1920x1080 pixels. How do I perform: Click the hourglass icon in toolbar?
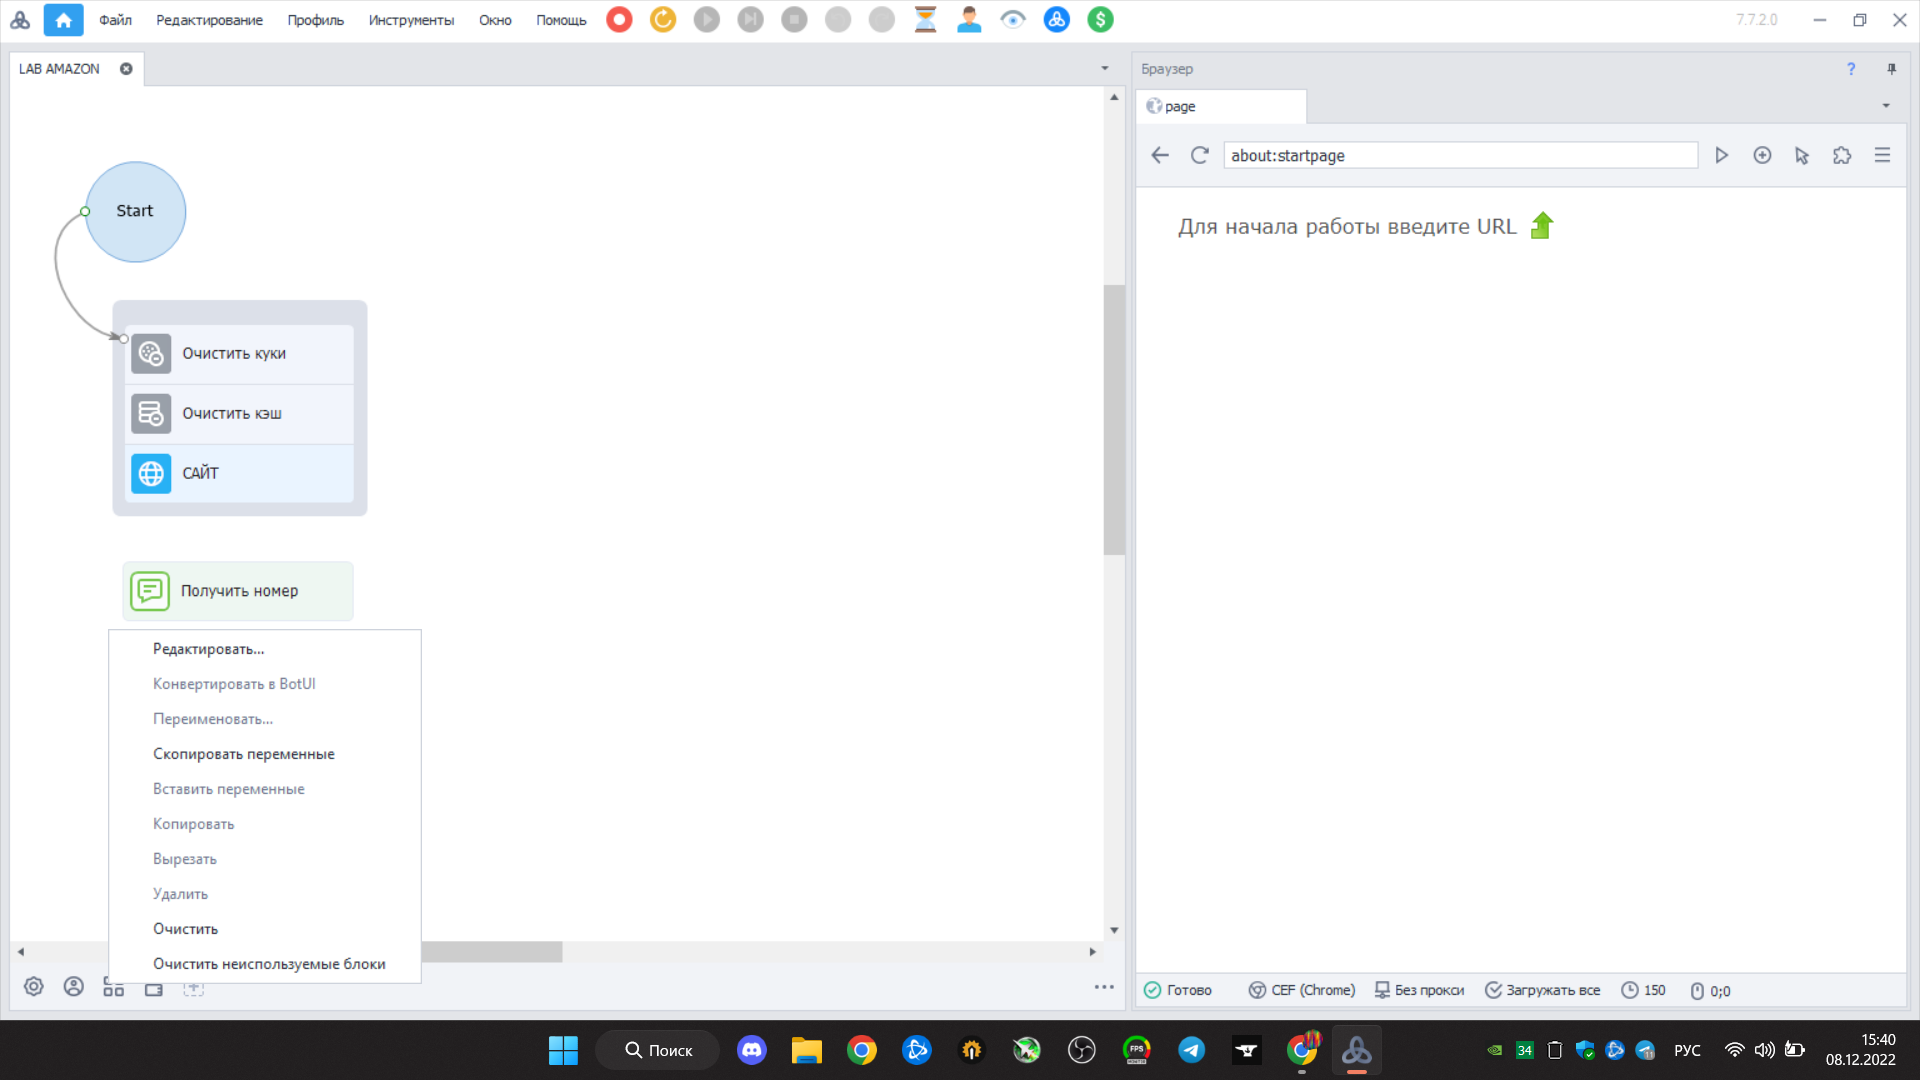(x=925, y=20)
